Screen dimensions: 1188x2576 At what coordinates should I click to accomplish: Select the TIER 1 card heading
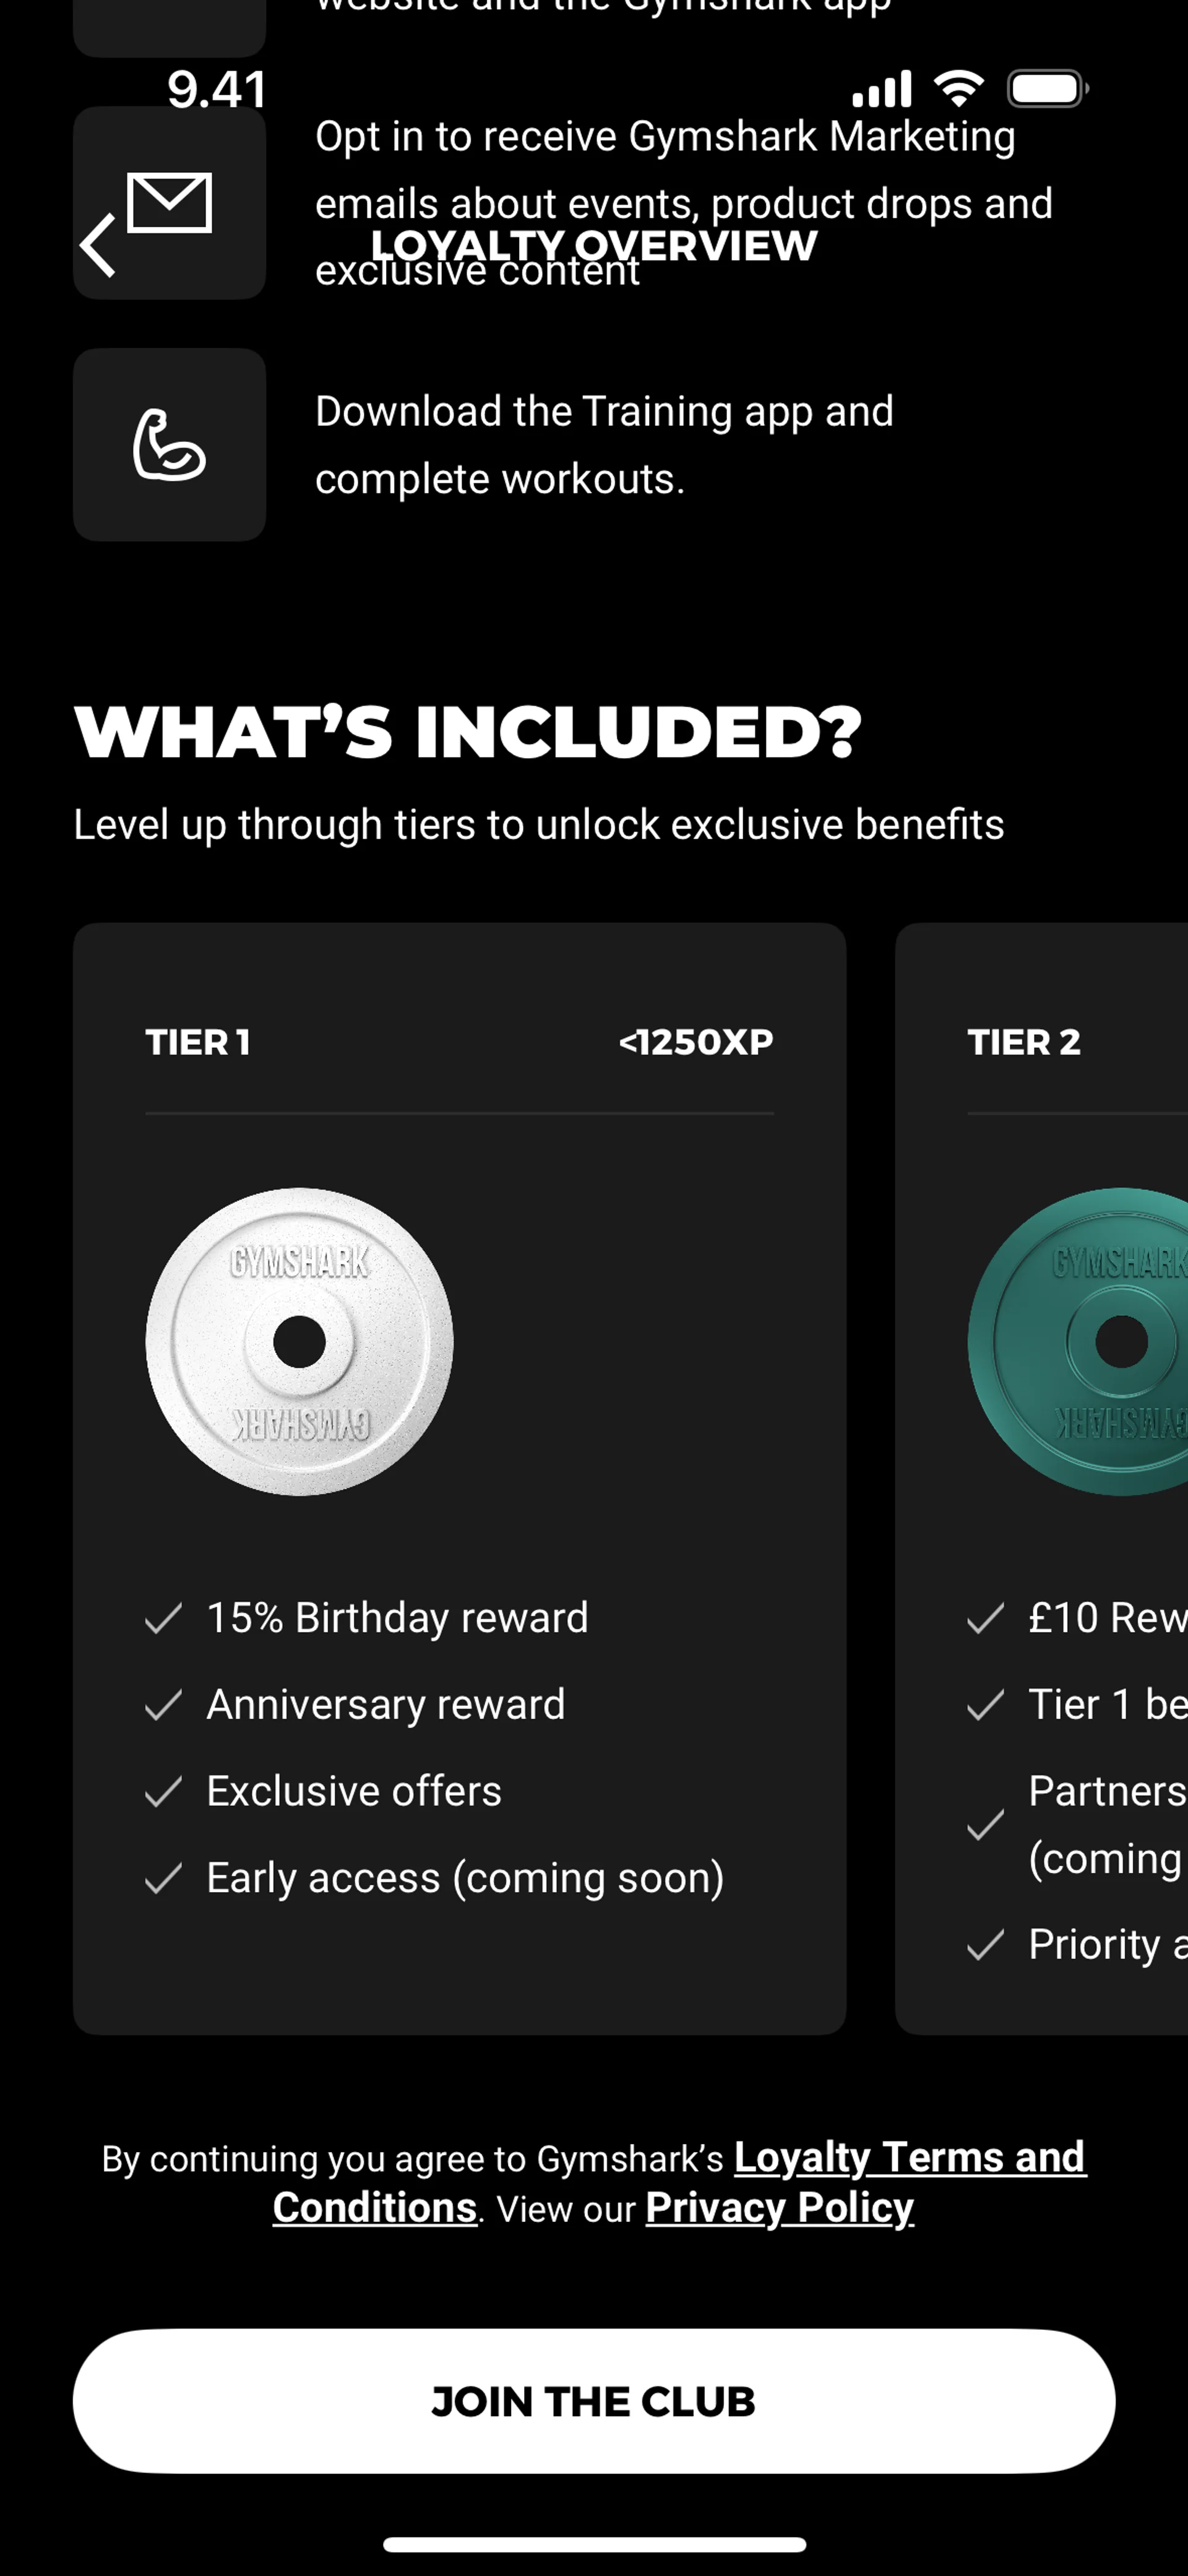198,1042
